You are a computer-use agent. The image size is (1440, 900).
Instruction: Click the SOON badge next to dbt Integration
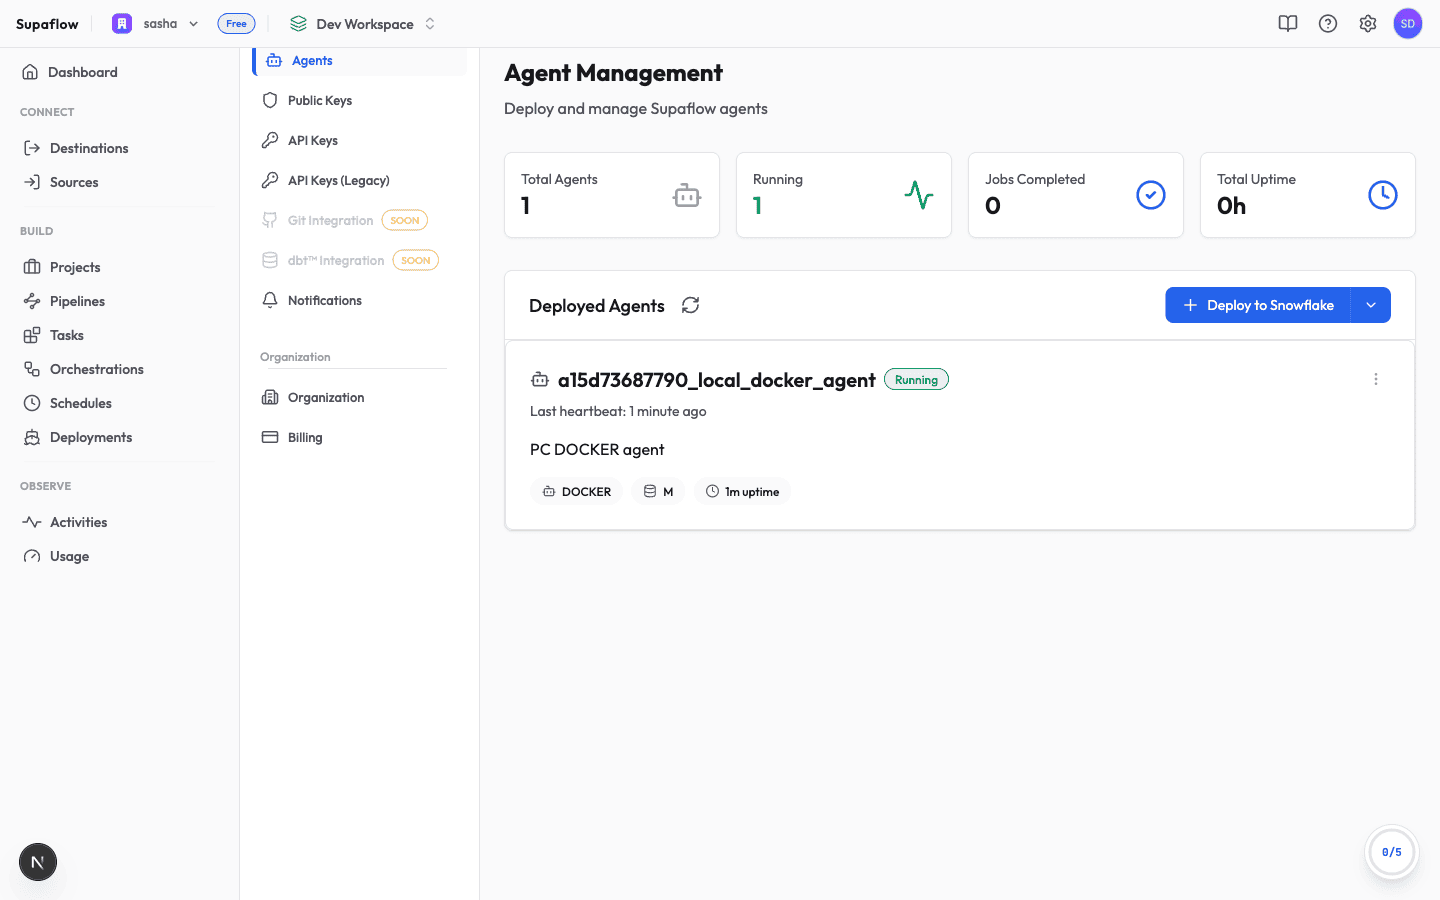click(416, 260)
